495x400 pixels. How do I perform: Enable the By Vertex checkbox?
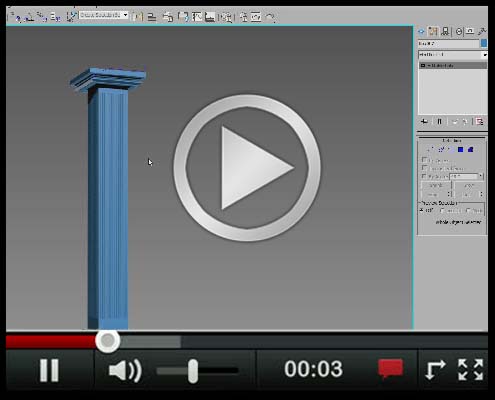point(424,160)
